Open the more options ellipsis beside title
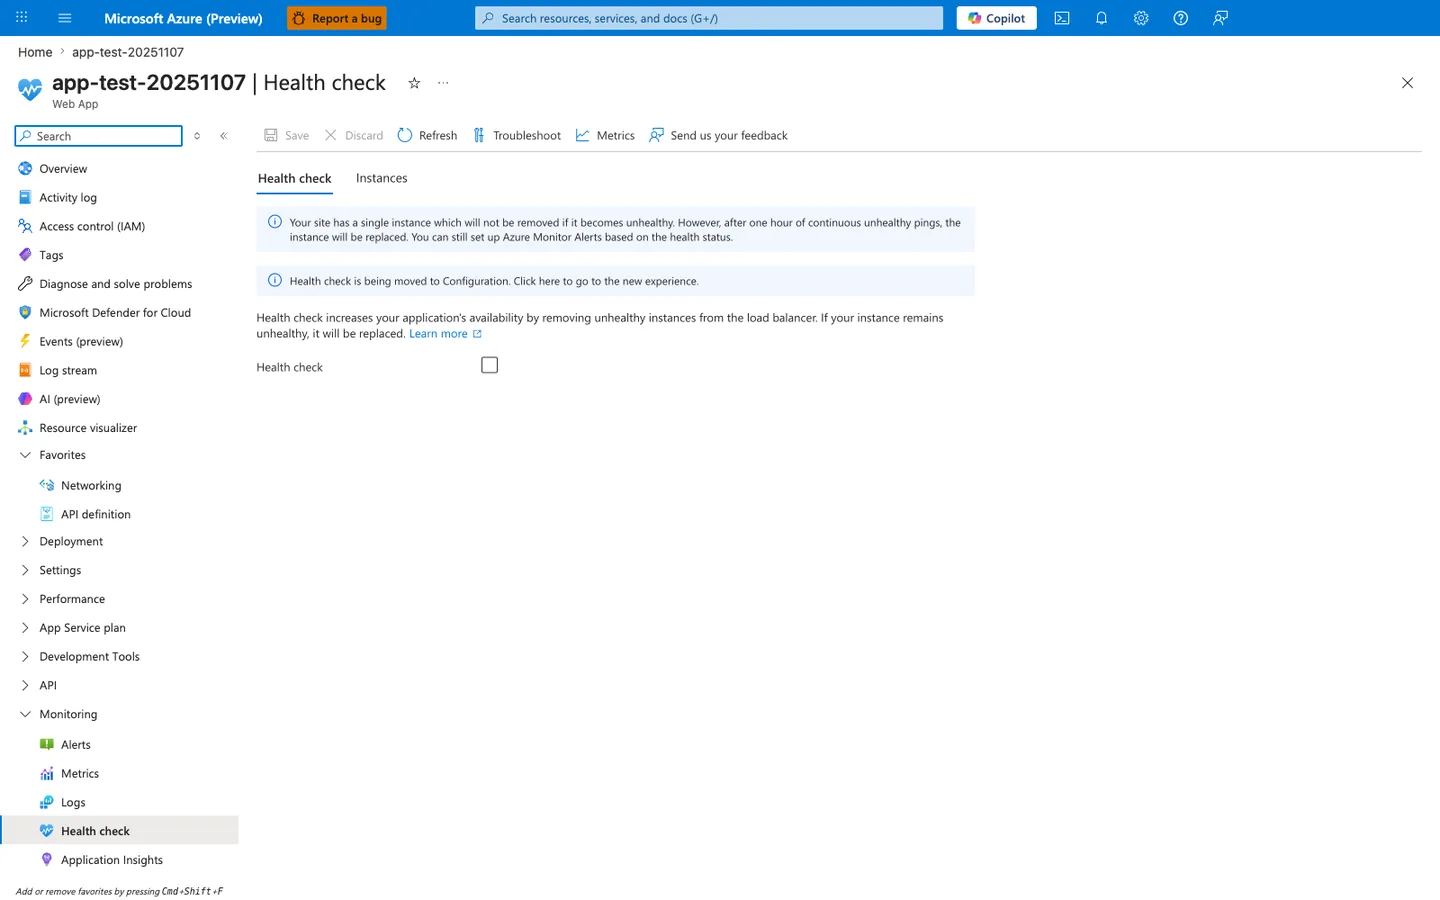The width and height of the screenshot is (1440, 900). point(443,83)
